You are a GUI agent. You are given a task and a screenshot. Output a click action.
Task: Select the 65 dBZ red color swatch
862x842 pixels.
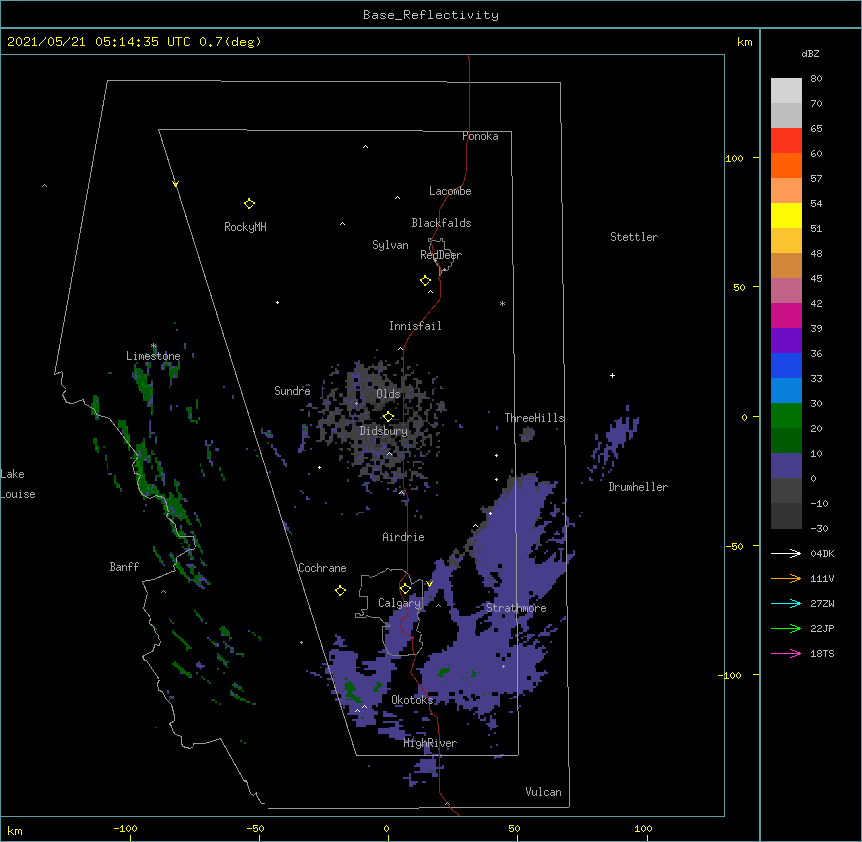click(x=786, y=141)
